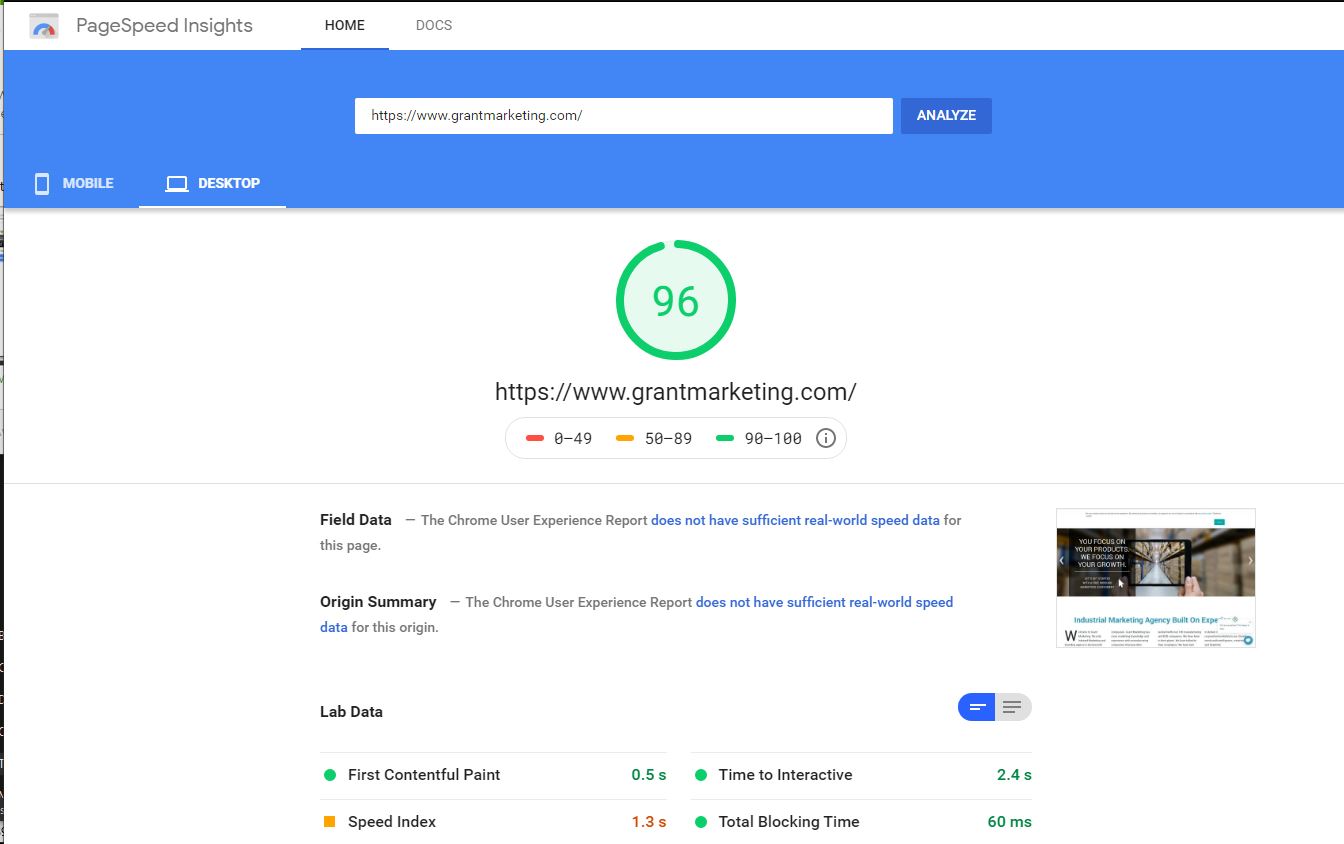
Task: Open Origin Summary insufficient speed data link
Action: tap(824, 602)
